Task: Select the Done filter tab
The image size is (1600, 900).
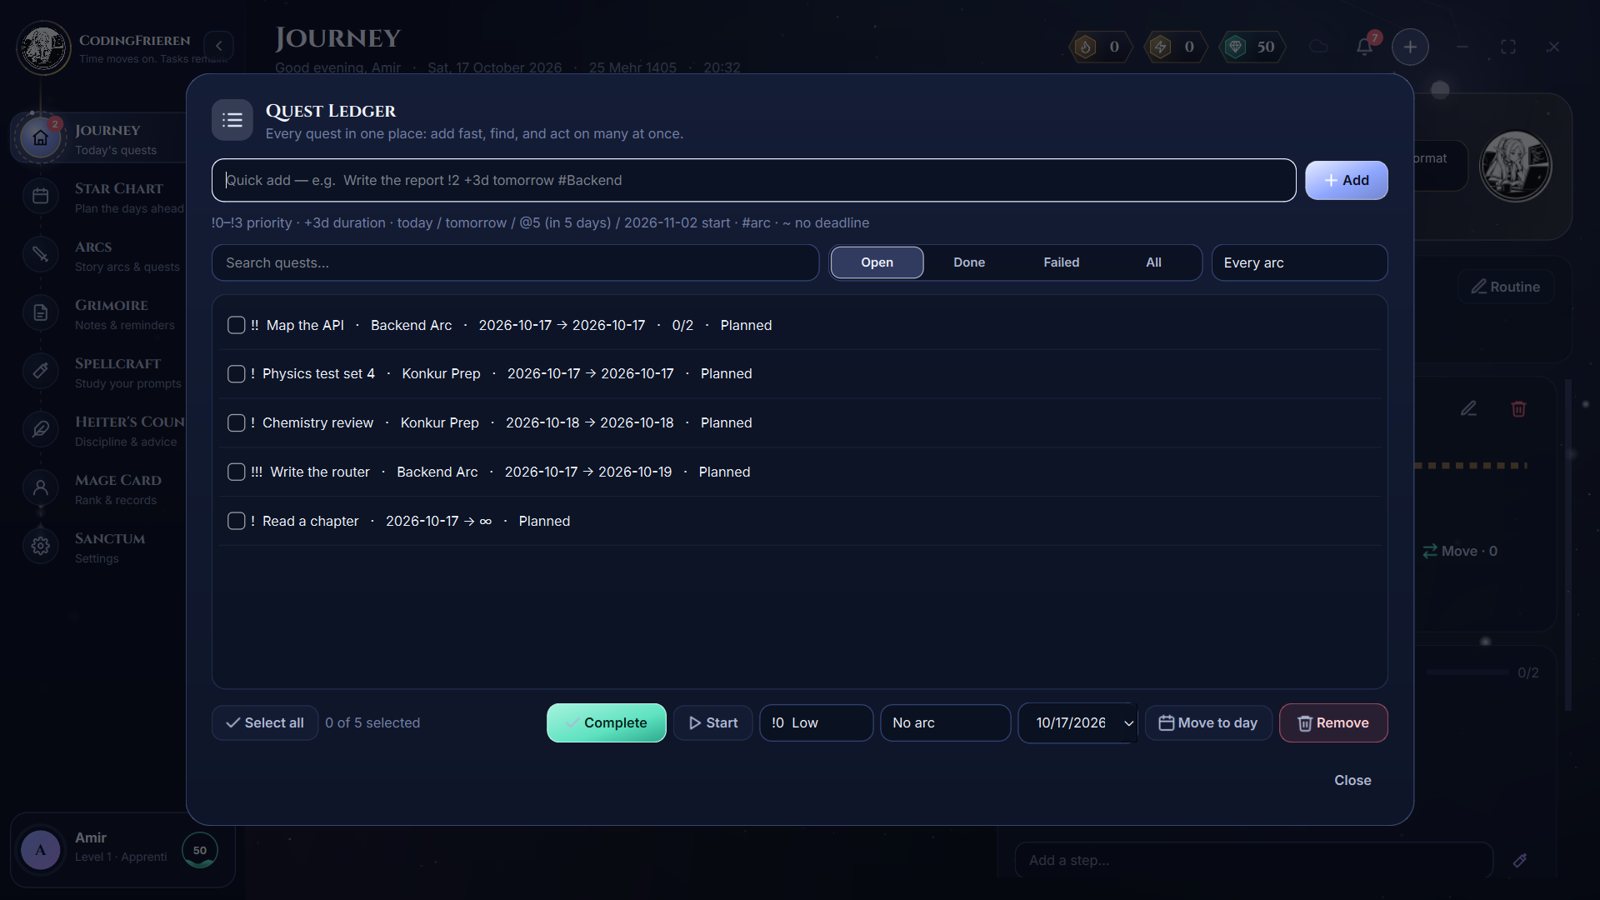Action: (x=969, y=262)
